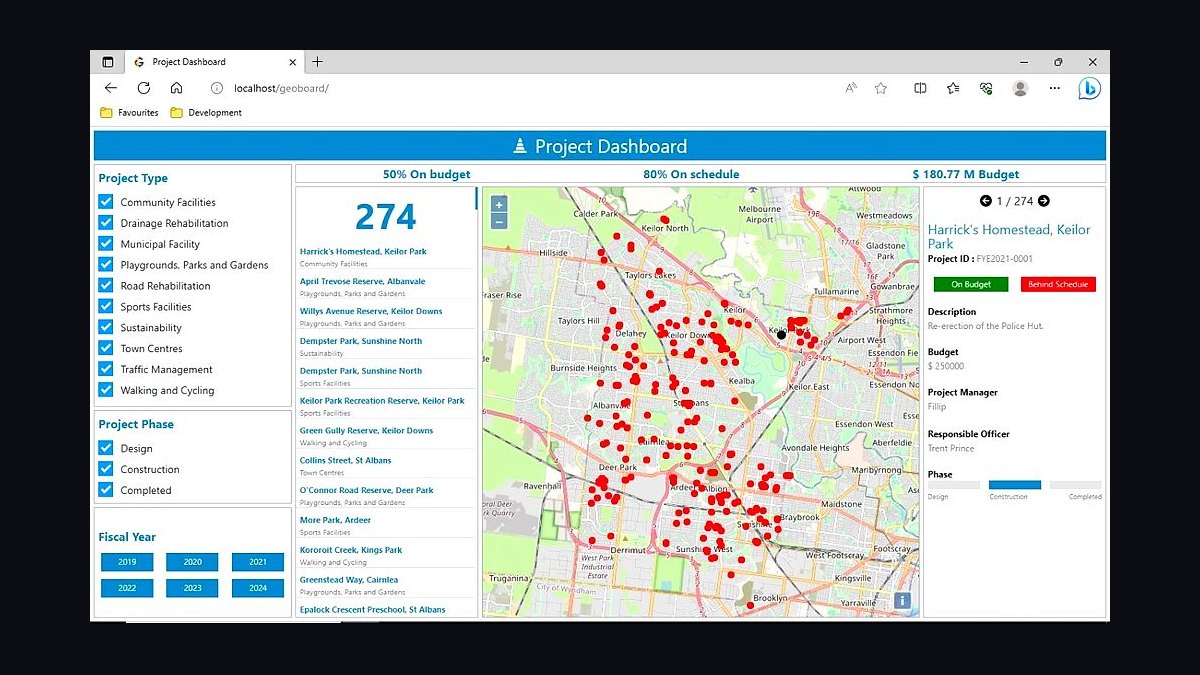Open O'Connor Road Reserve, Deer Park project
The image size is (1200, 675).
(366, 490)
